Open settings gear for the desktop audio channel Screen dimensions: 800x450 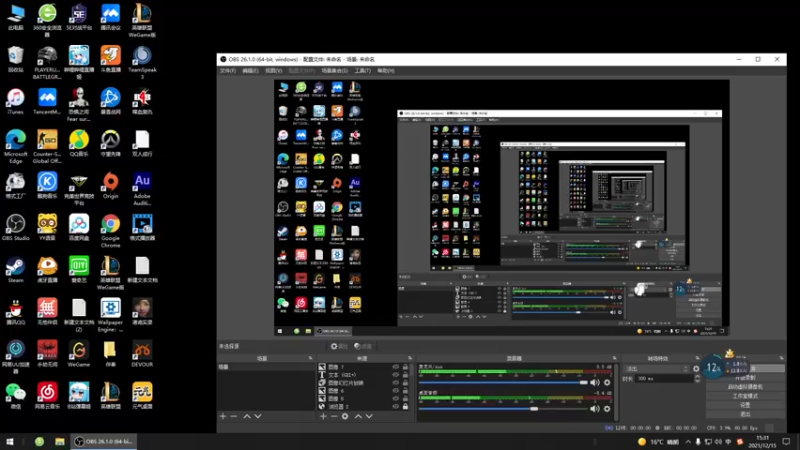tap(607, 409)
